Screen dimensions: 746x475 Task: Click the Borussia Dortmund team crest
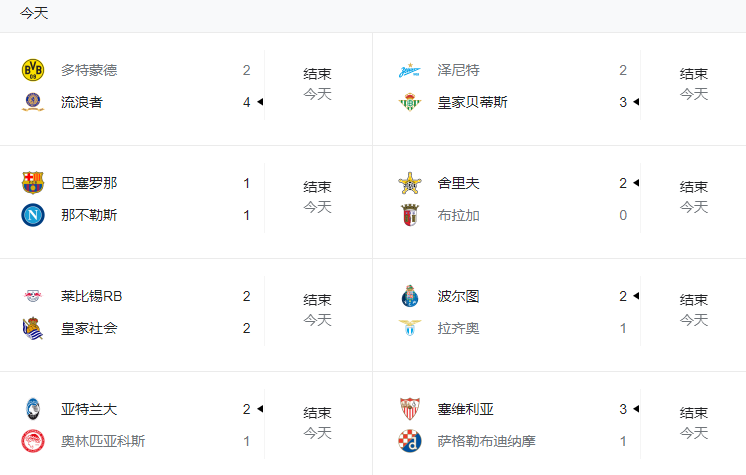(x=33, y=70)
